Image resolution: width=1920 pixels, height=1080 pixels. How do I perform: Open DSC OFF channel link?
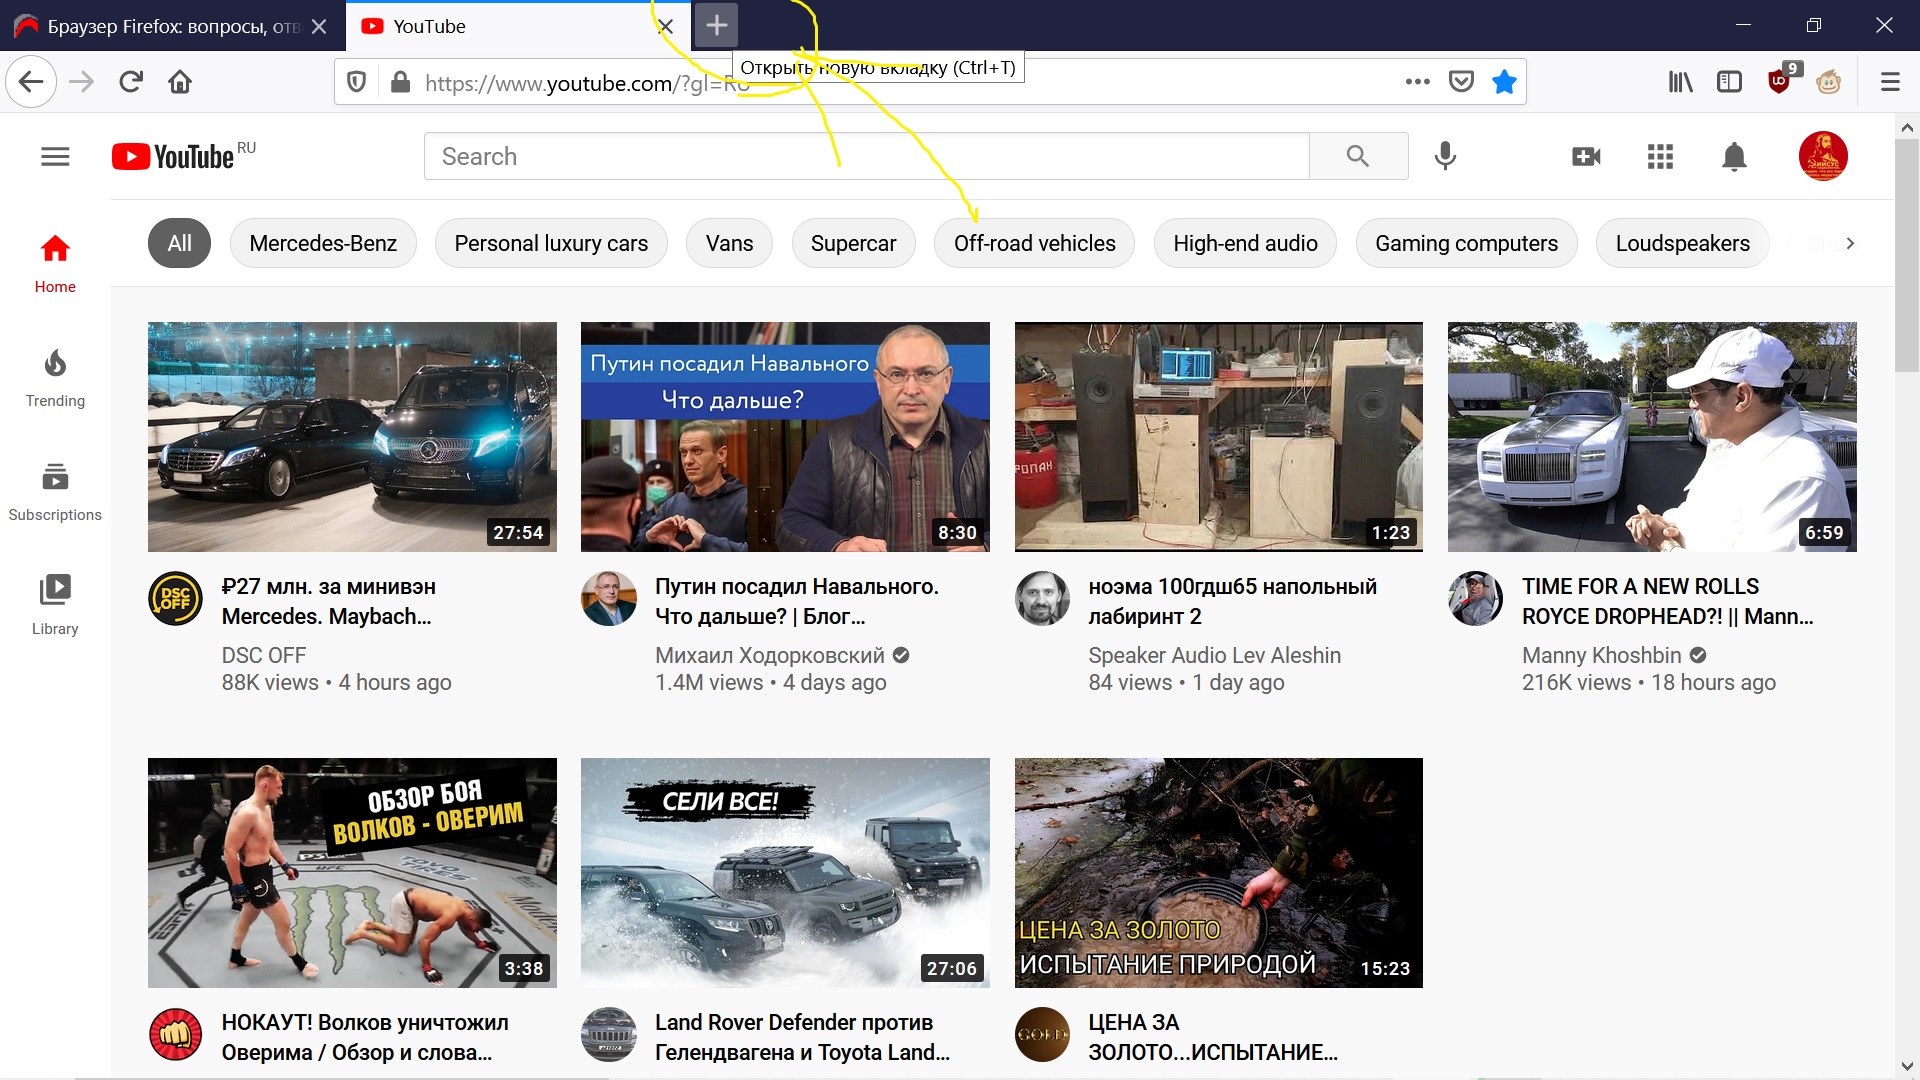click(264, 655)
